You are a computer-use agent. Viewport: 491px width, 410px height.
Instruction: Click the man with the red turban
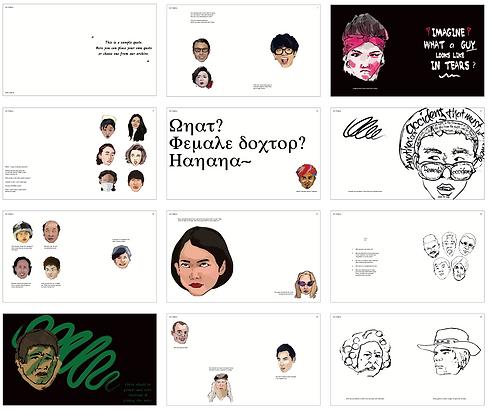click(306, 176)
